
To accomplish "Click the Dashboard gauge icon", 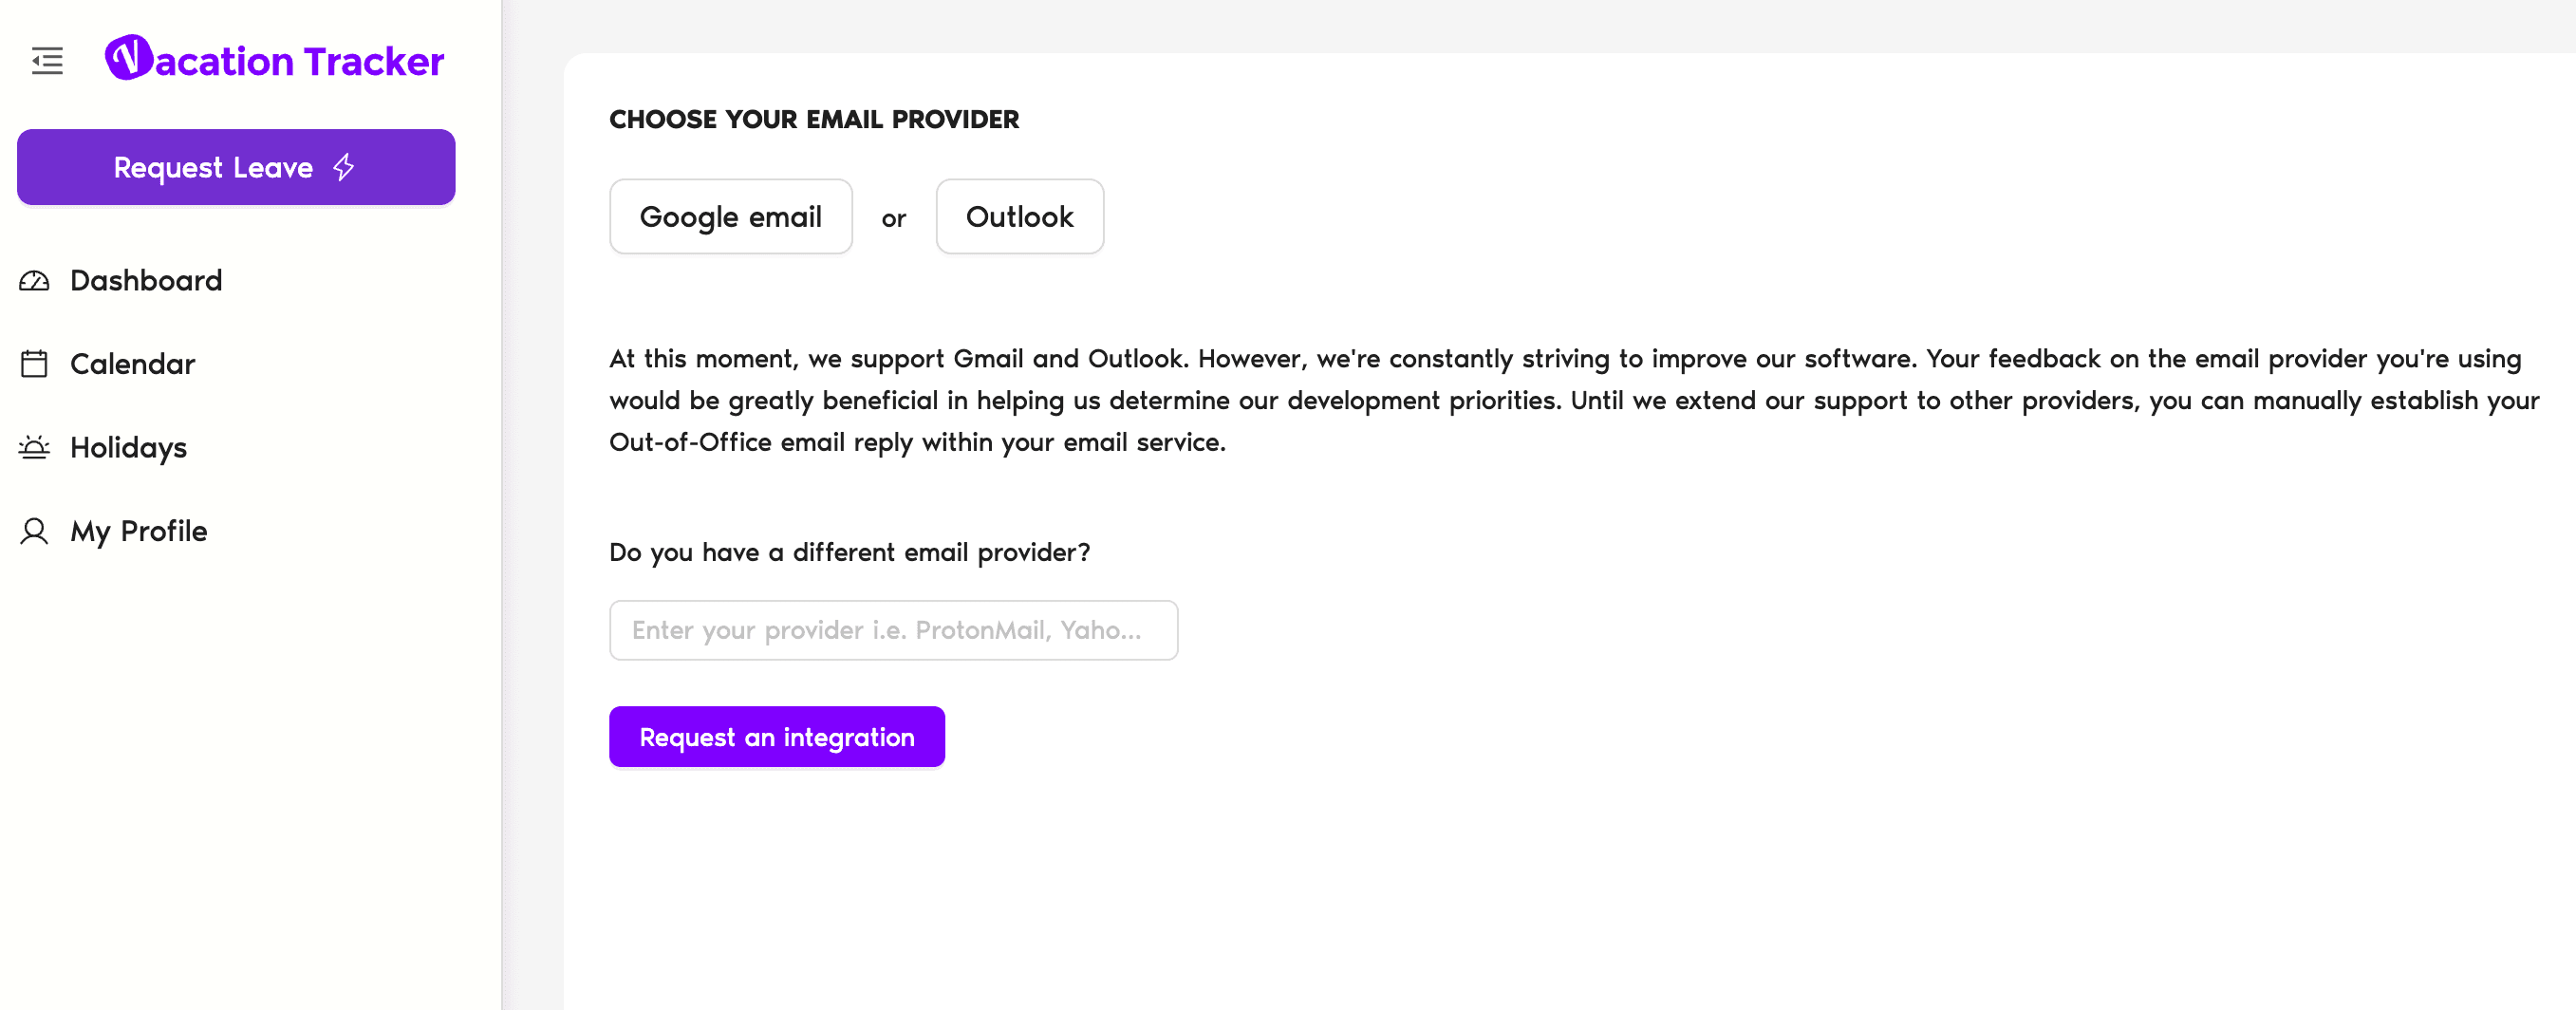I will click(x=34, y=281).
